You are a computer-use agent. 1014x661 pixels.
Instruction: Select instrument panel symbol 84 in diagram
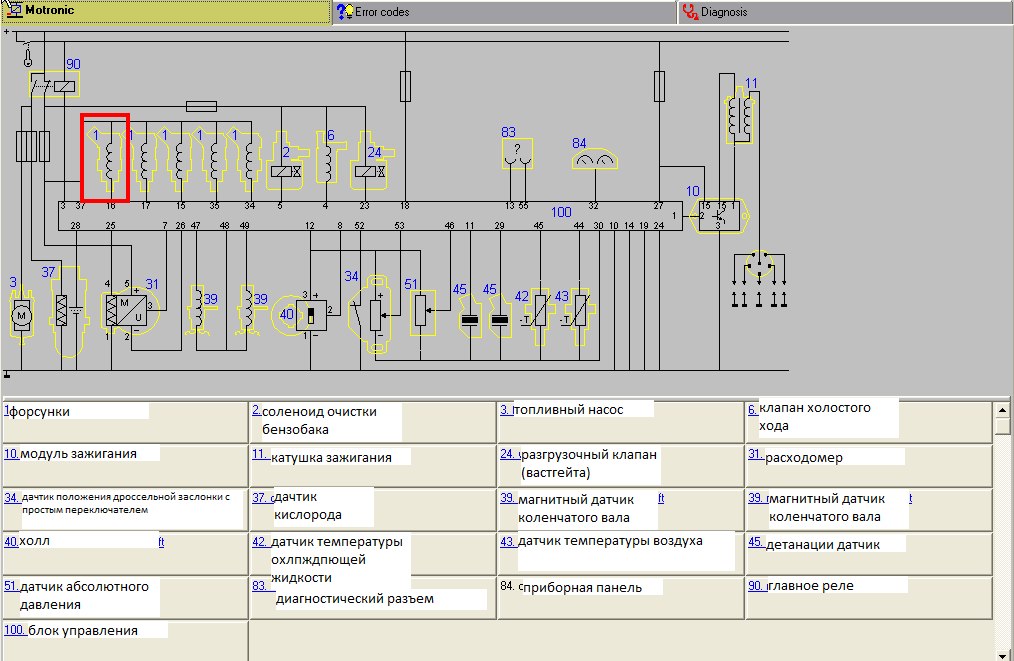596,157
